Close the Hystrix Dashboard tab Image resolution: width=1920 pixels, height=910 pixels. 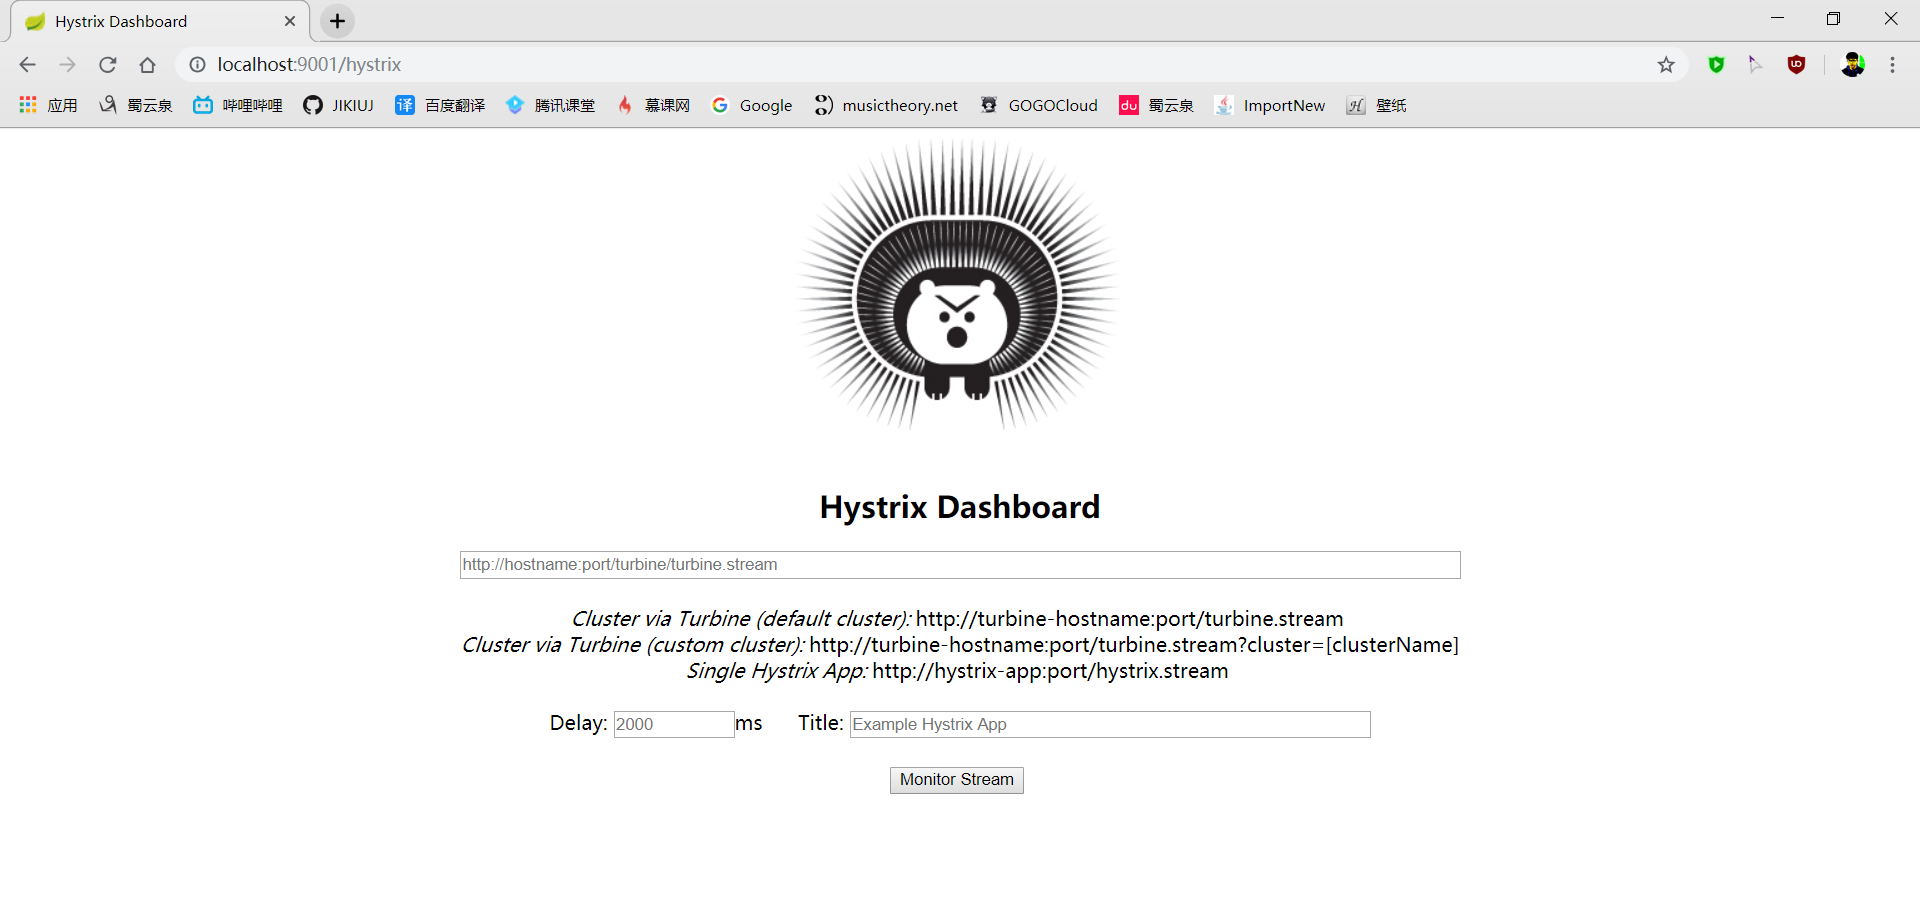point(290,21)
